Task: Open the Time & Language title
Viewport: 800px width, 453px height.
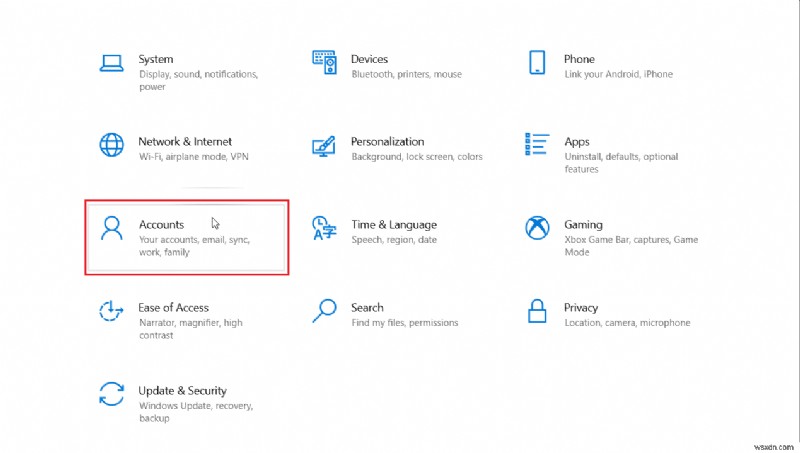Action: click(394, 225)
